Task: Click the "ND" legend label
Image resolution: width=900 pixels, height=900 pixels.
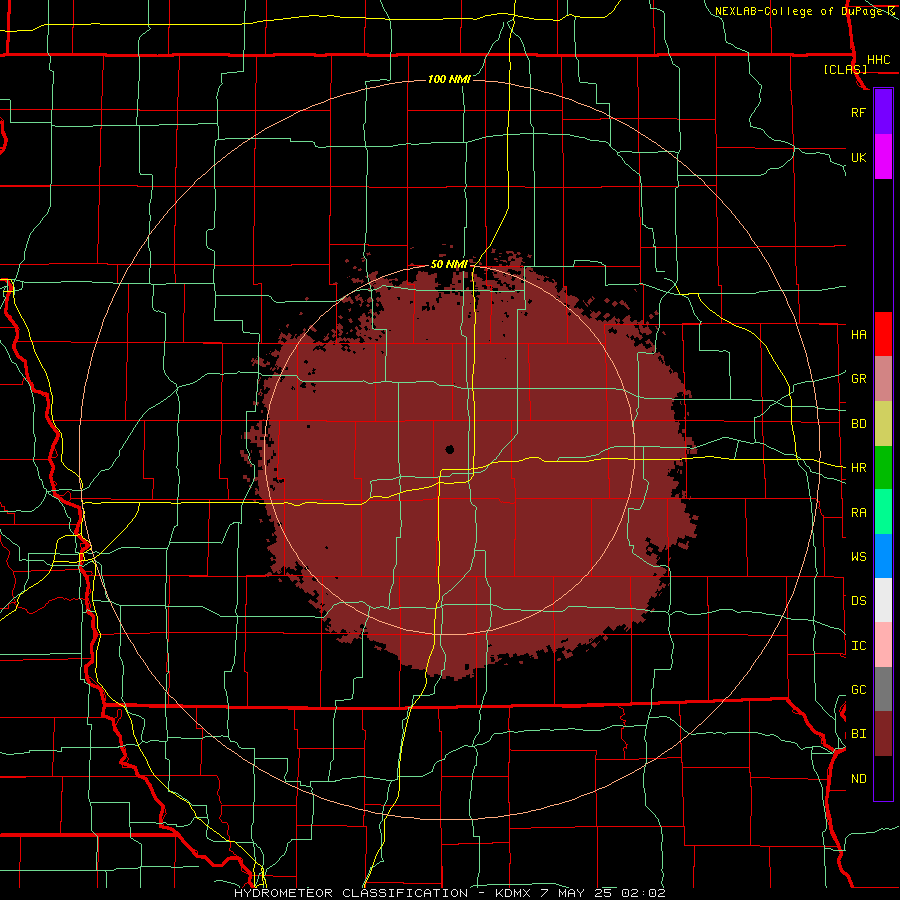Action: tap(858, 779)
